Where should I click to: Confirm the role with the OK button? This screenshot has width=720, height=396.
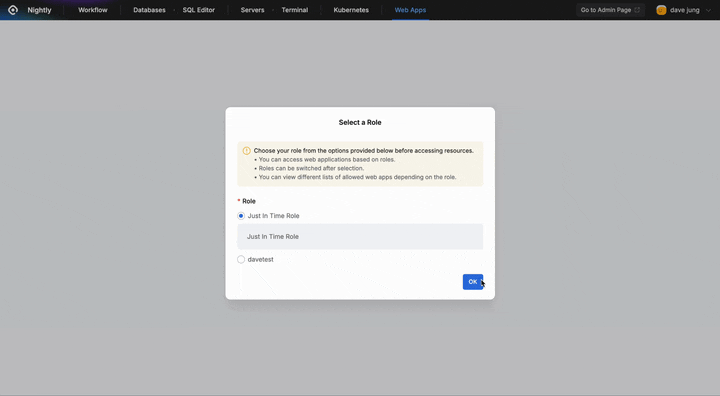coord(472,282)
